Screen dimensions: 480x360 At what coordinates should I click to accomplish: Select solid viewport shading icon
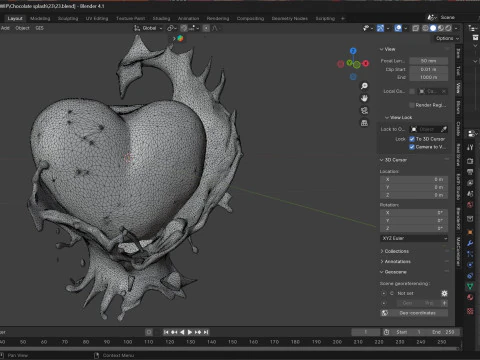(433, 28)
